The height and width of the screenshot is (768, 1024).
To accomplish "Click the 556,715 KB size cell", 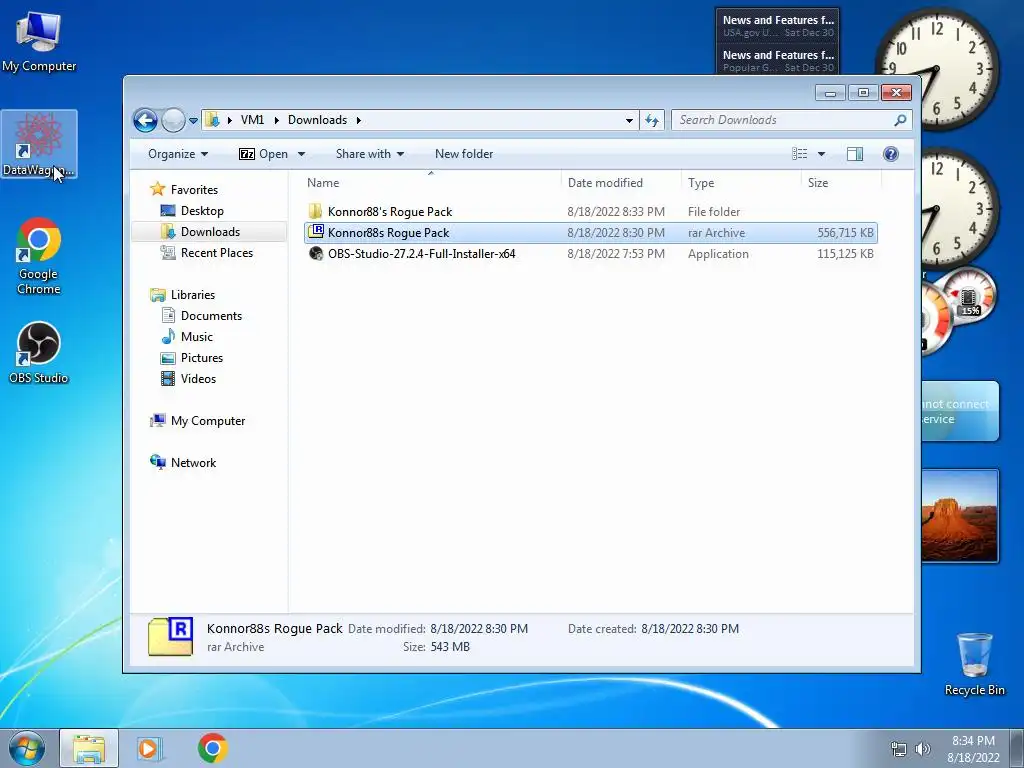I will tap(845, 232).
